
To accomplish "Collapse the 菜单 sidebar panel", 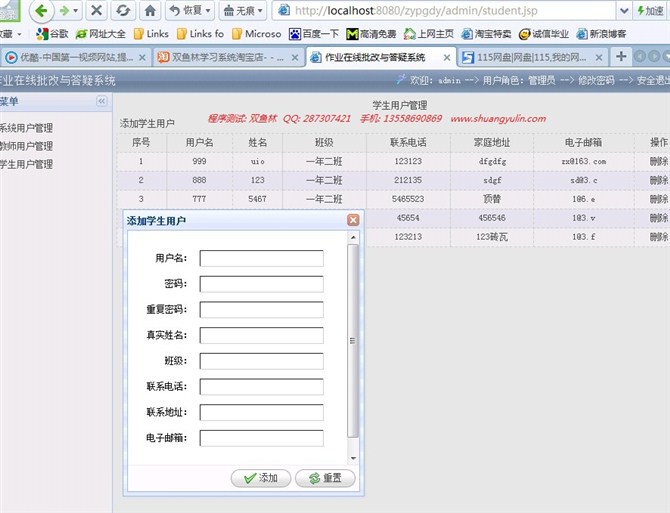I will 102,101.
